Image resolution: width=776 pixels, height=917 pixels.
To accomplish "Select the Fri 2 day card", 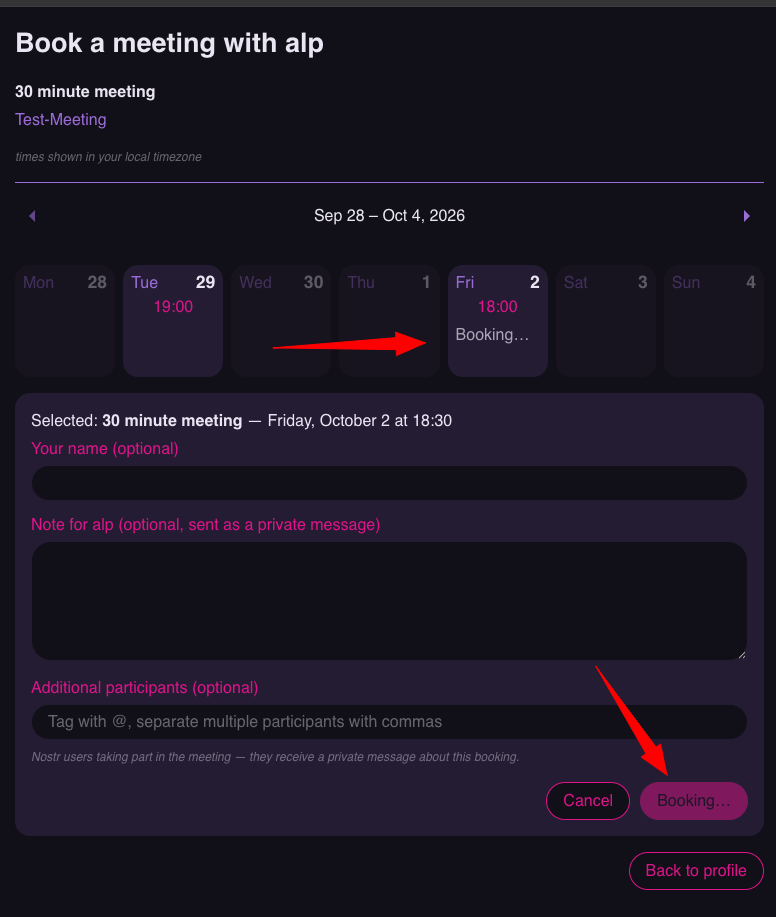I will click(x=498, y=321).
